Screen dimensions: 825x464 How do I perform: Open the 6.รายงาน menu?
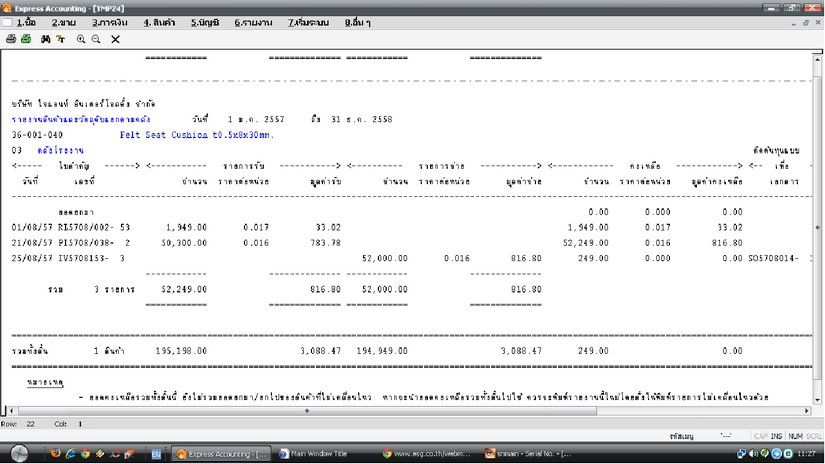[254, 22]
